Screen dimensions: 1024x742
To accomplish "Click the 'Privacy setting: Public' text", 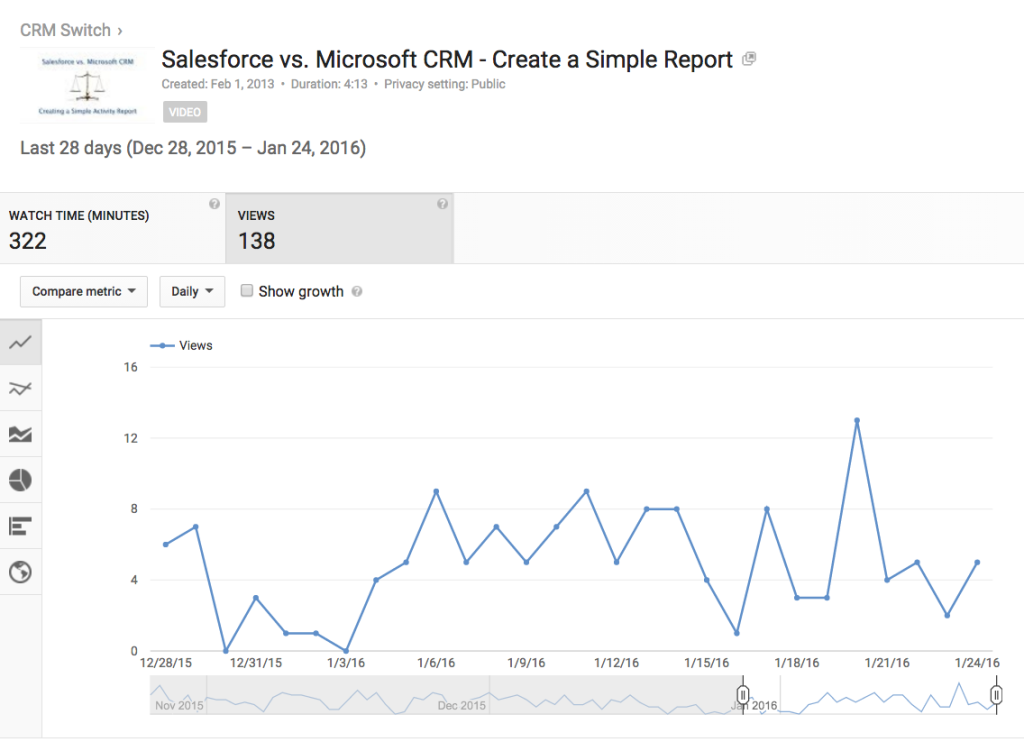I will coord(445,84).
